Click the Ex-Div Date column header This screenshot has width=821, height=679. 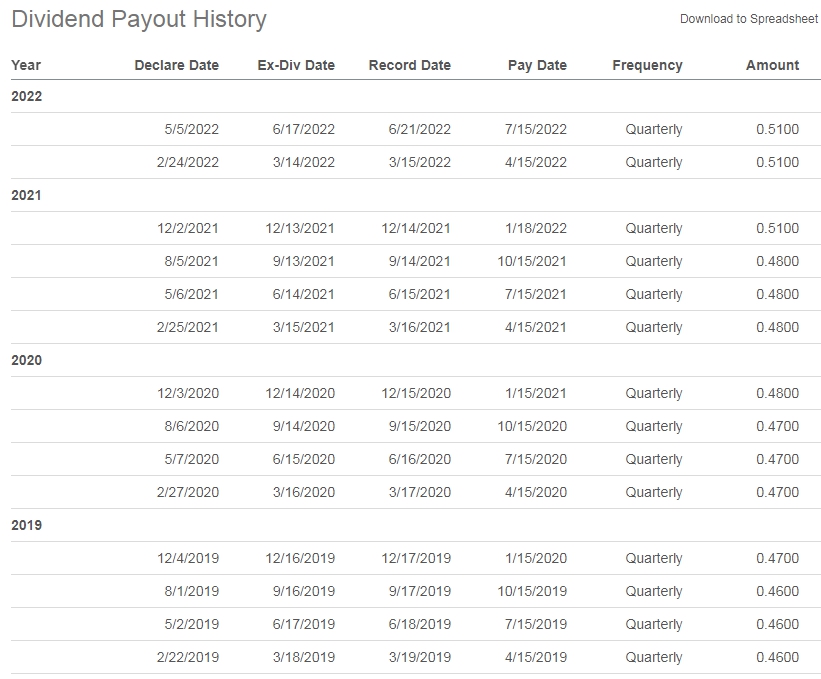[296, 65]
